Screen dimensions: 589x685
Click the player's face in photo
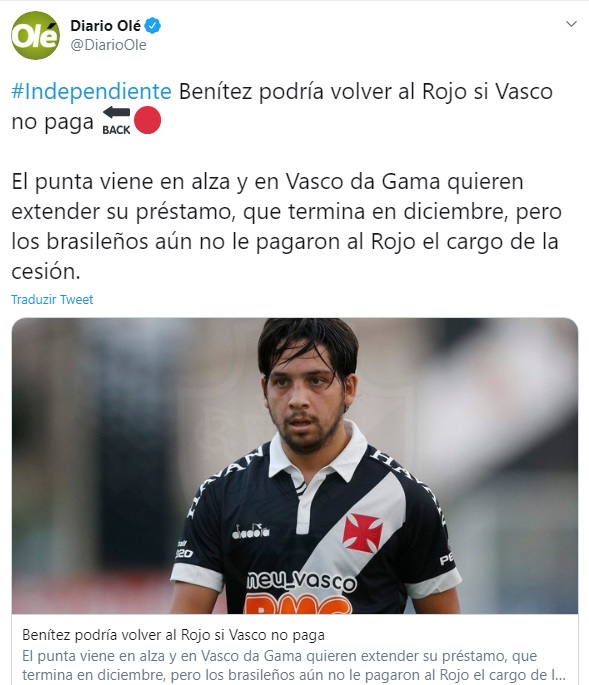(x=306, y=398)
